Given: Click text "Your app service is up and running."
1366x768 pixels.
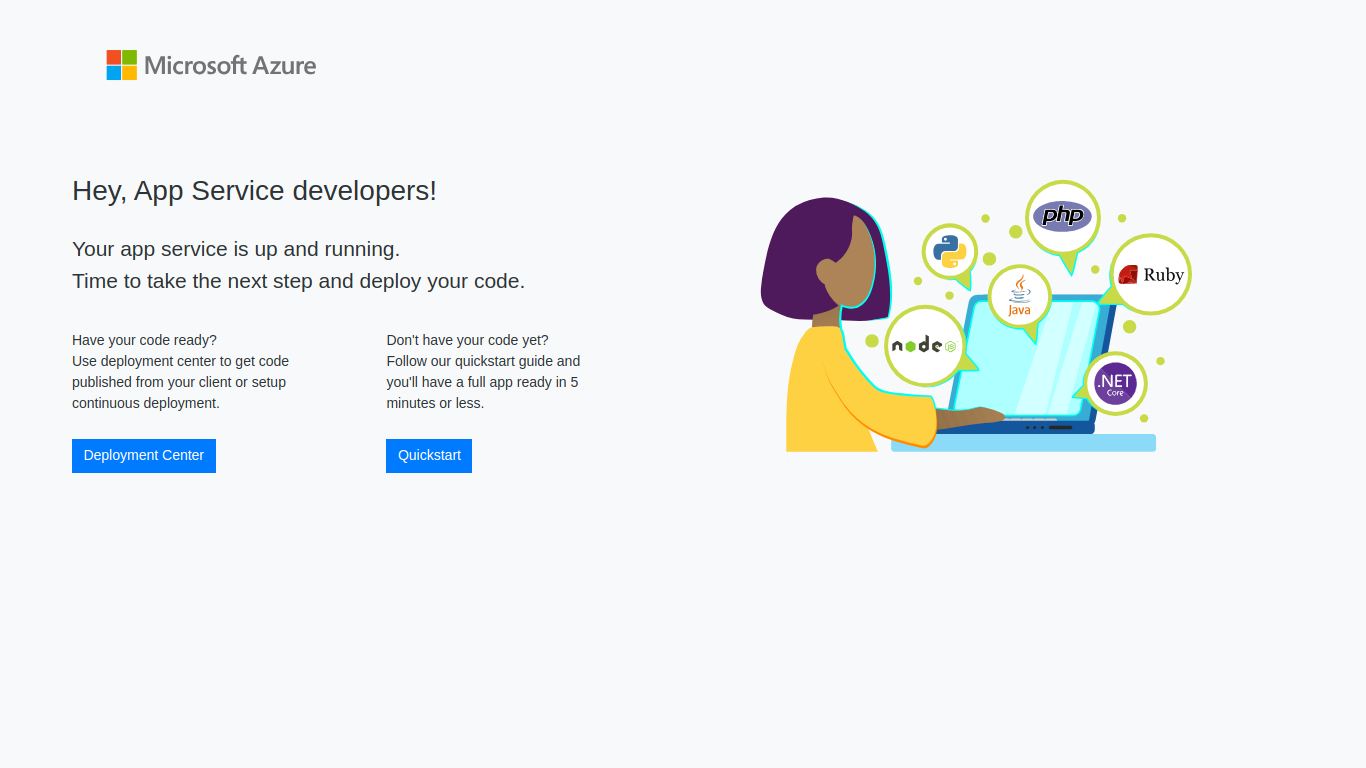Looking at the screenshot, I should tap(236, 249).
